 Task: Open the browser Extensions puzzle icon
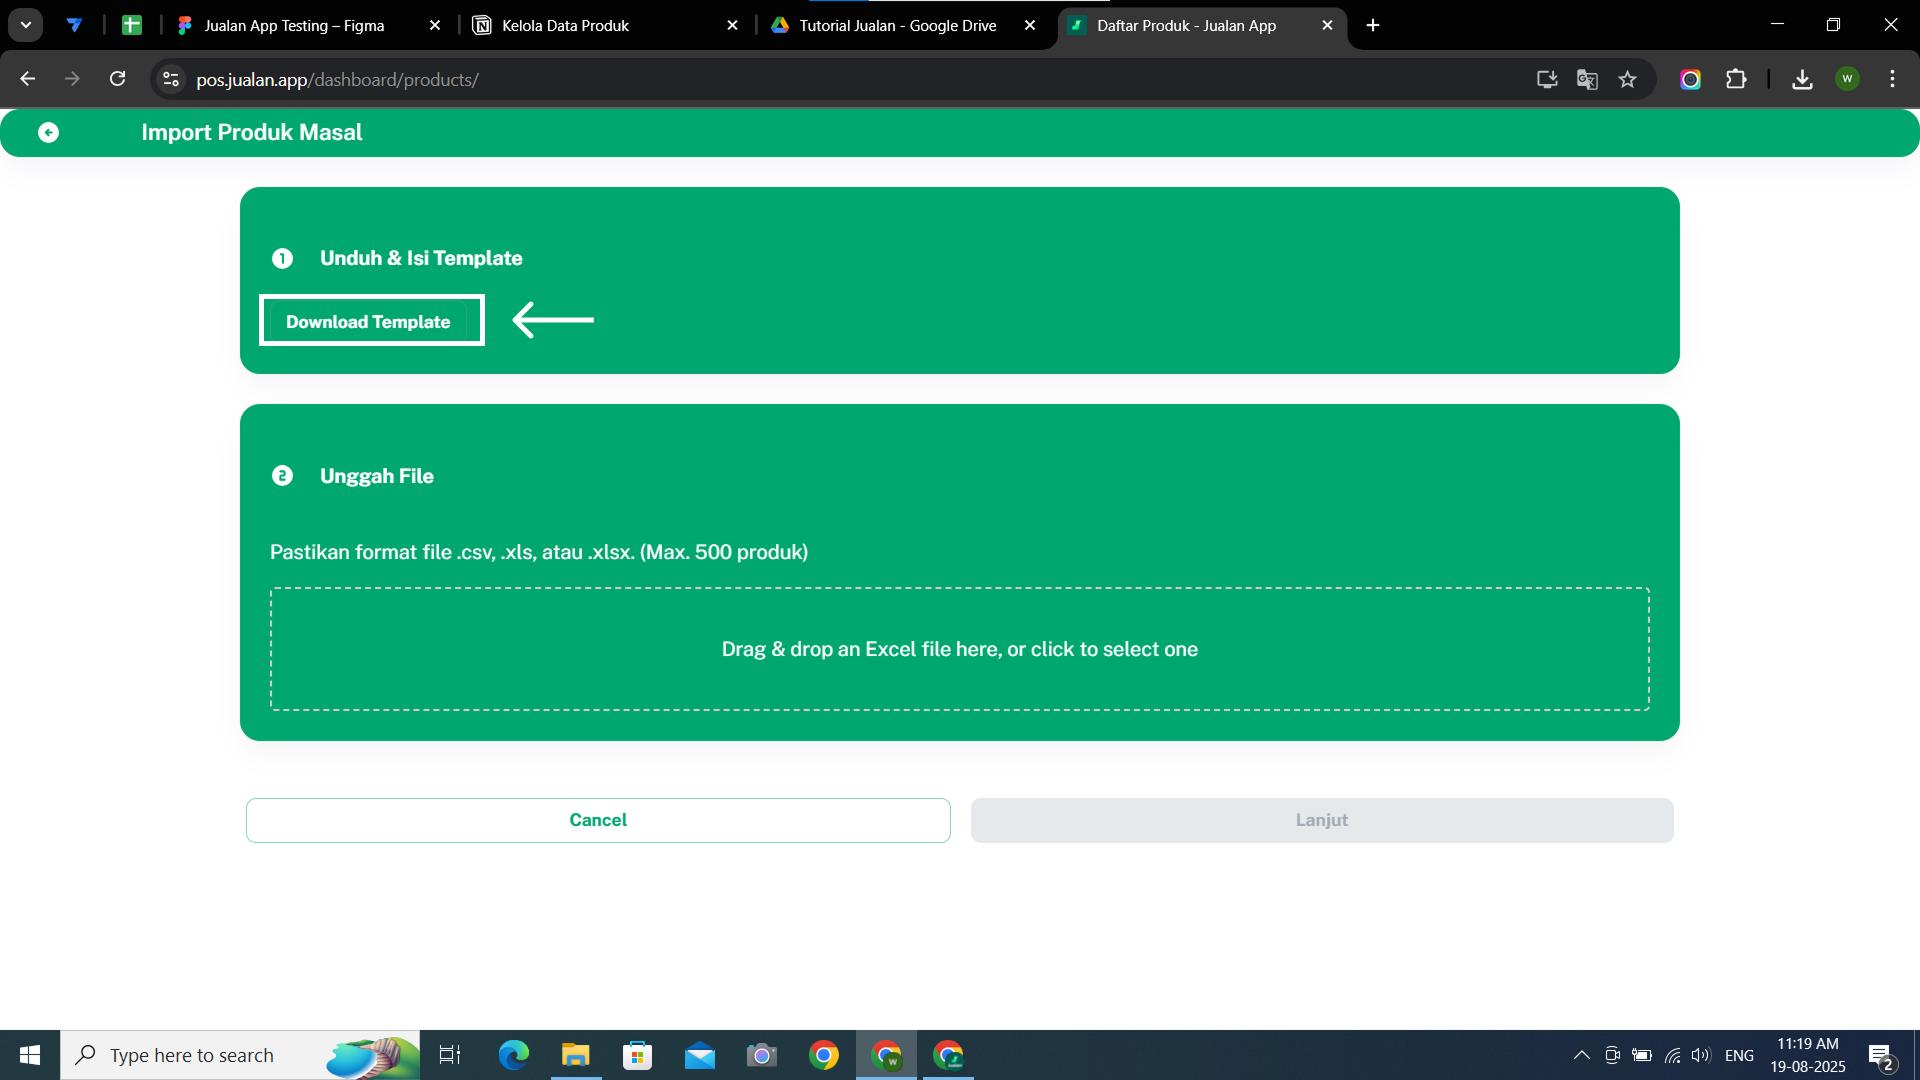1736,79
